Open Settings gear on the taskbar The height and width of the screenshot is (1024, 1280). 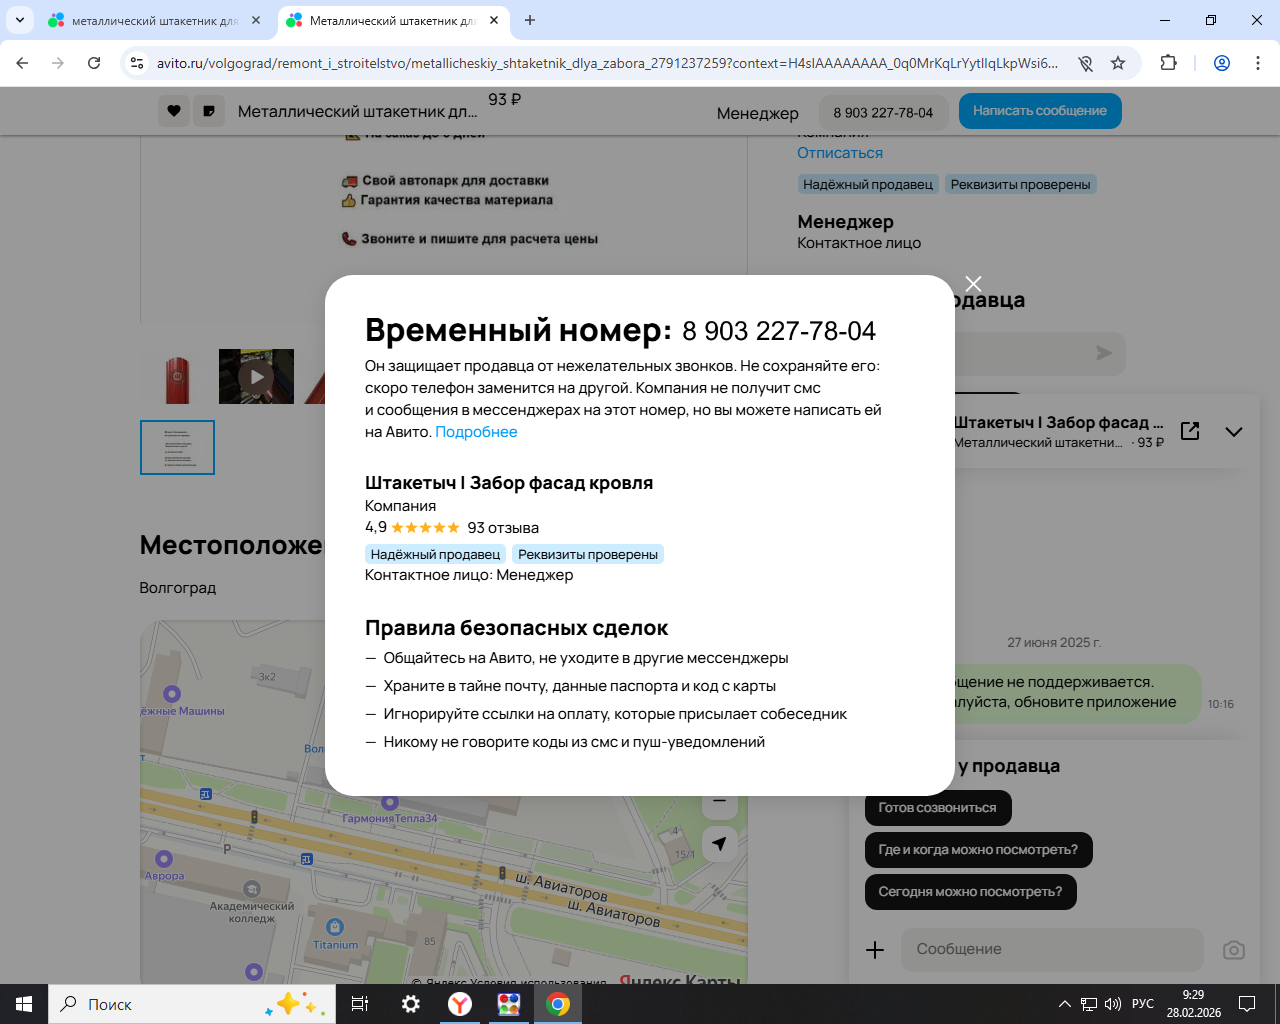pyautogui.click(x=411, y=1004)
